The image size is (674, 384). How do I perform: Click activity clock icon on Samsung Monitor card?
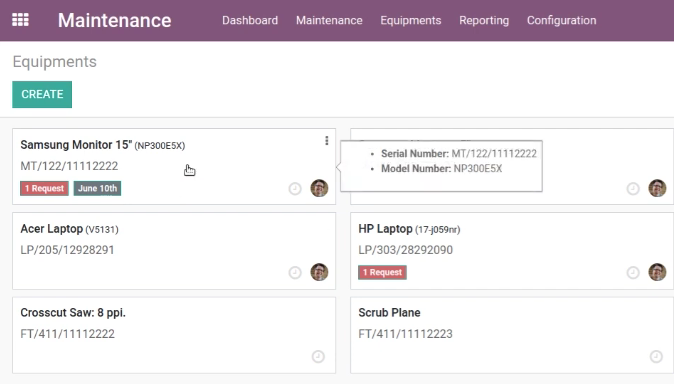[295, 188]
